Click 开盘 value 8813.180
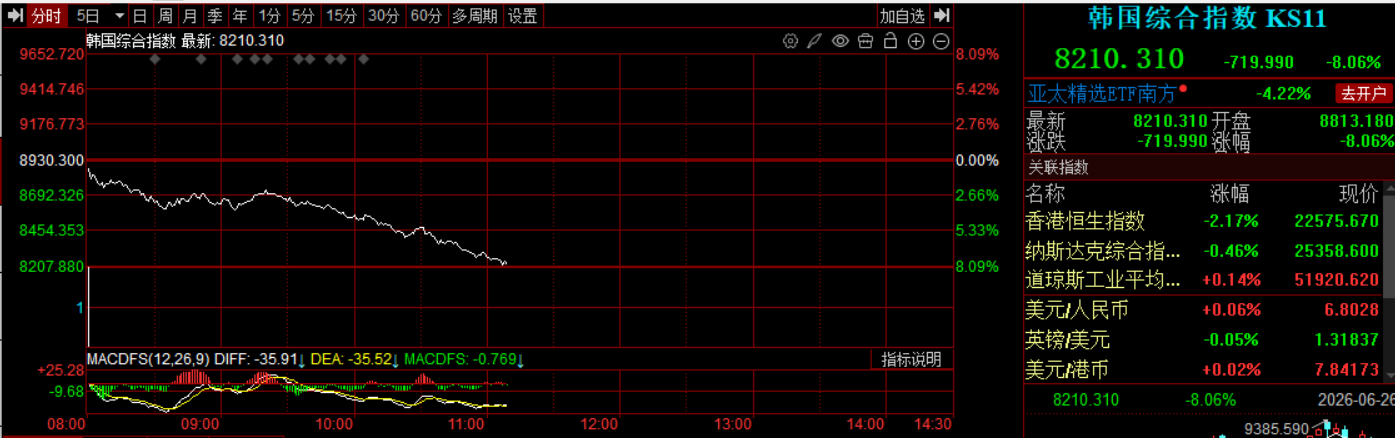This screenshot has height=438, width=1395. point(1356,121)
